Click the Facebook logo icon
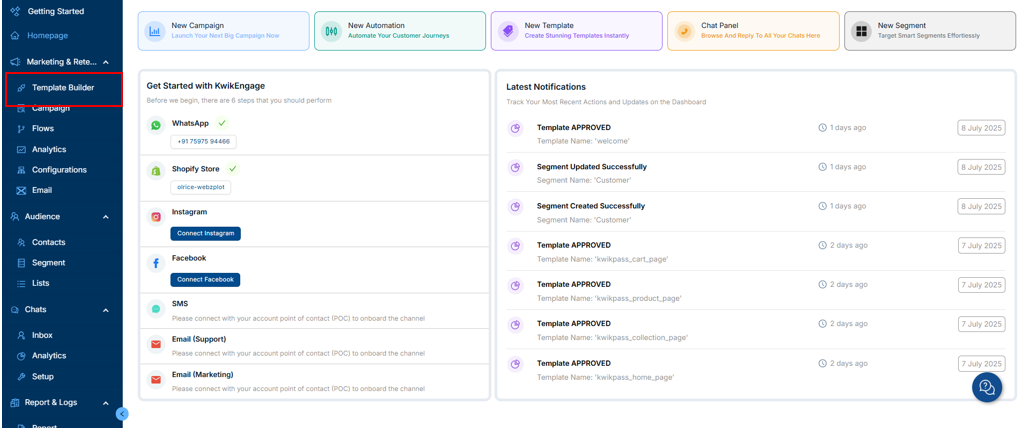The height and width of the screenshot is (428, 1021). [x=156, y=263]
